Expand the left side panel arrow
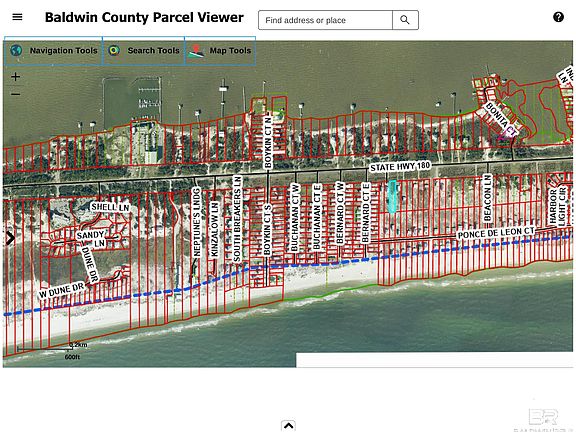This screenshot has height=432, width=576. tap(10, 238)
